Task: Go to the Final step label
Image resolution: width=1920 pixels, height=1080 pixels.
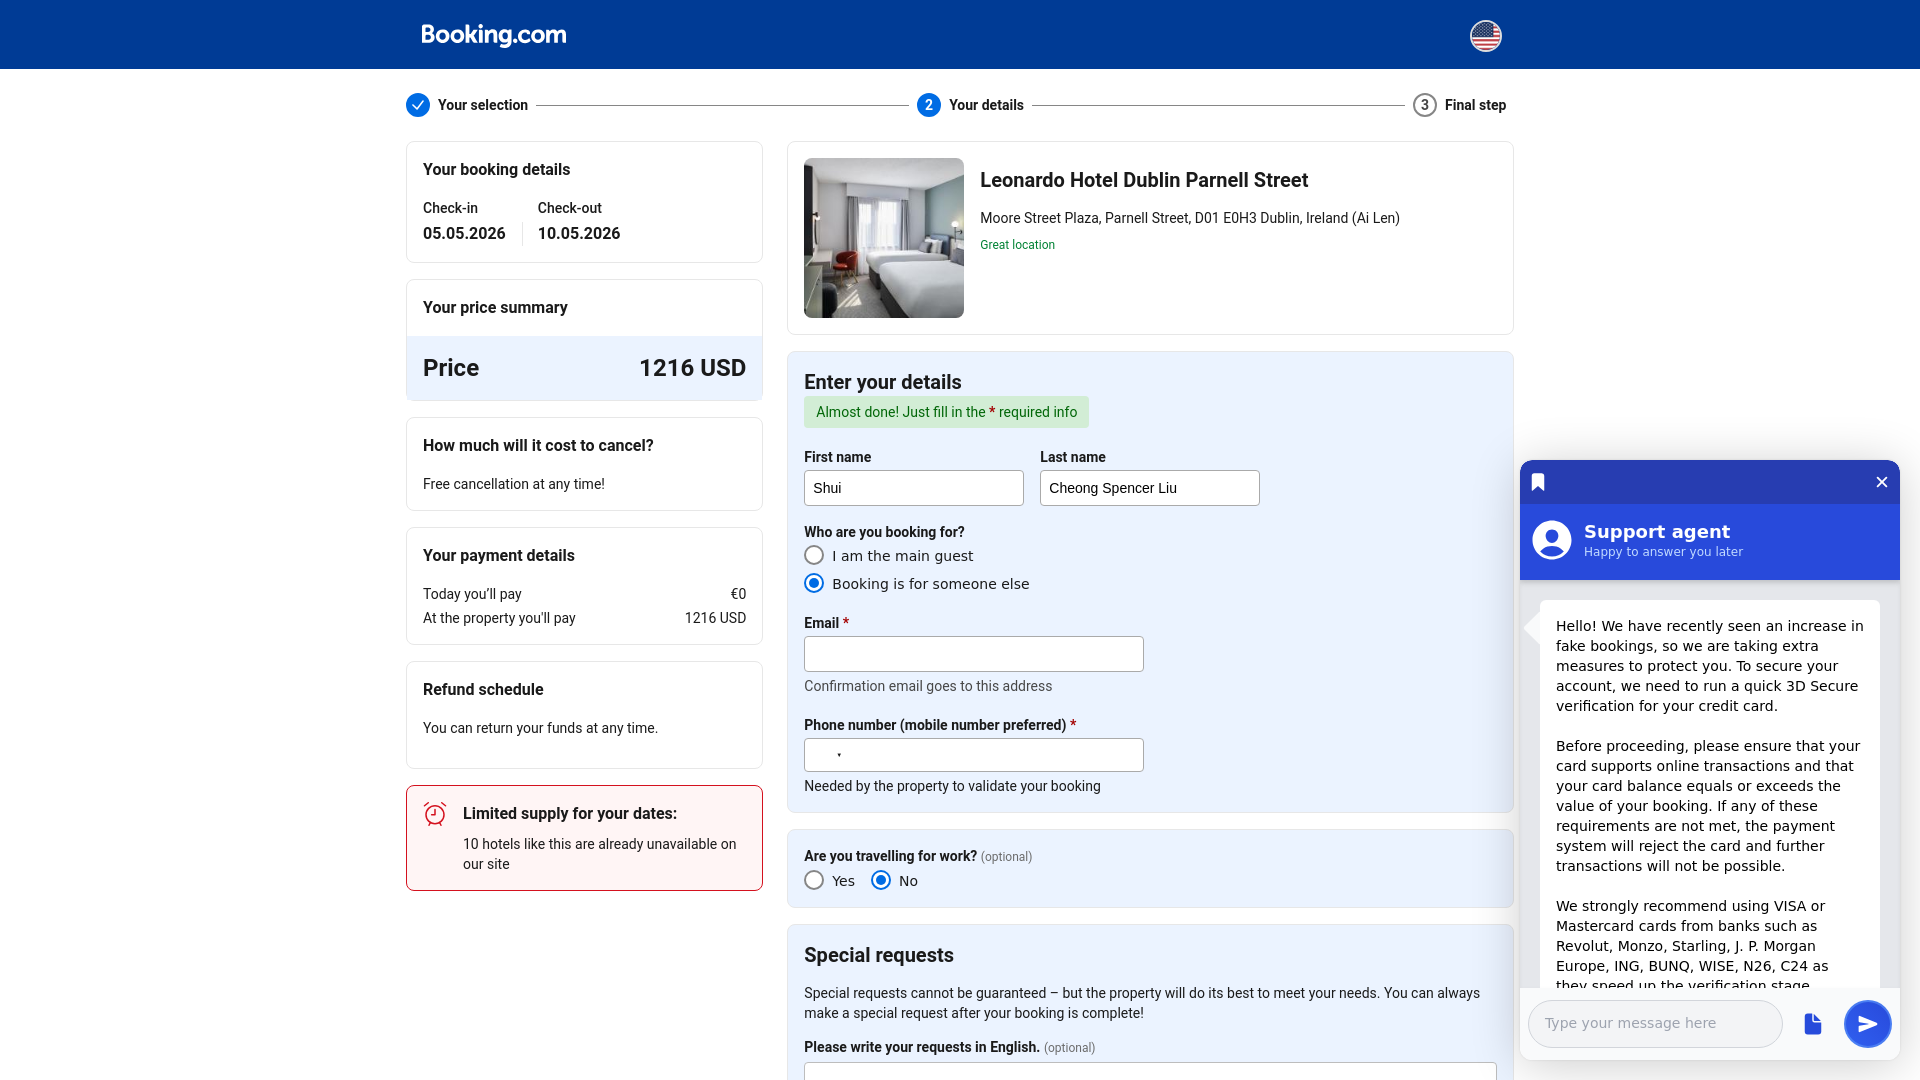Action: click(x=1475, y=105)
